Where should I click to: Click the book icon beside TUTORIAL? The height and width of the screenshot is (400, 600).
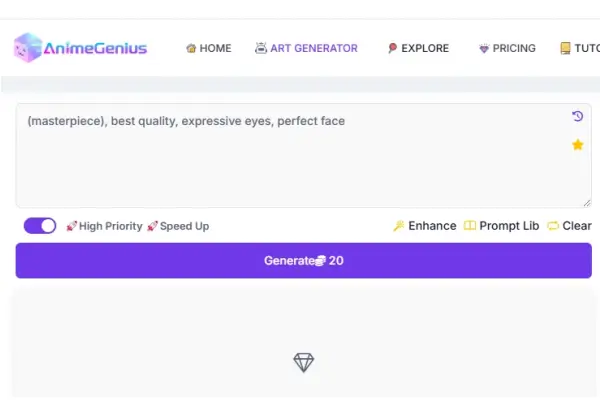tap(565, 48)
